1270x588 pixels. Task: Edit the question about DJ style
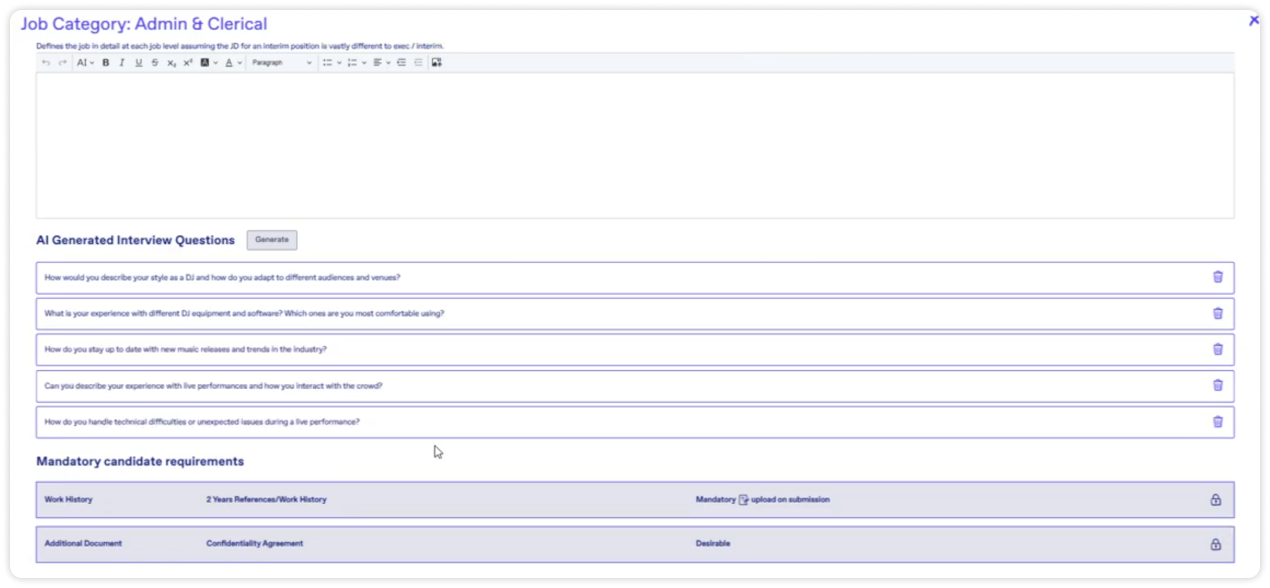point(635,278)
